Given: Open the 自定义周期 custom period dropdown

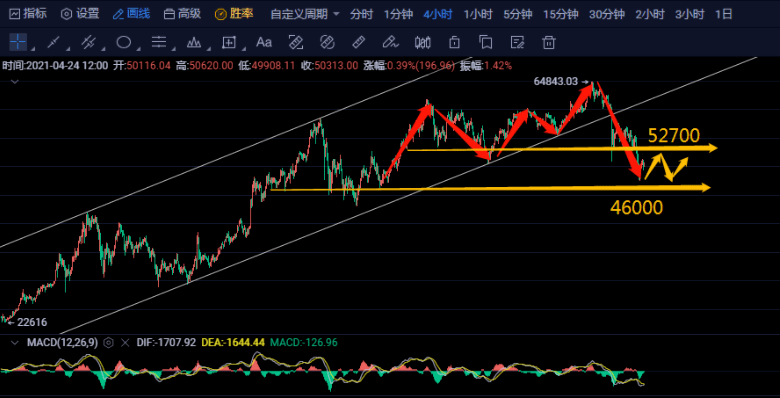Looking at the screenshot, I should 304,14.
